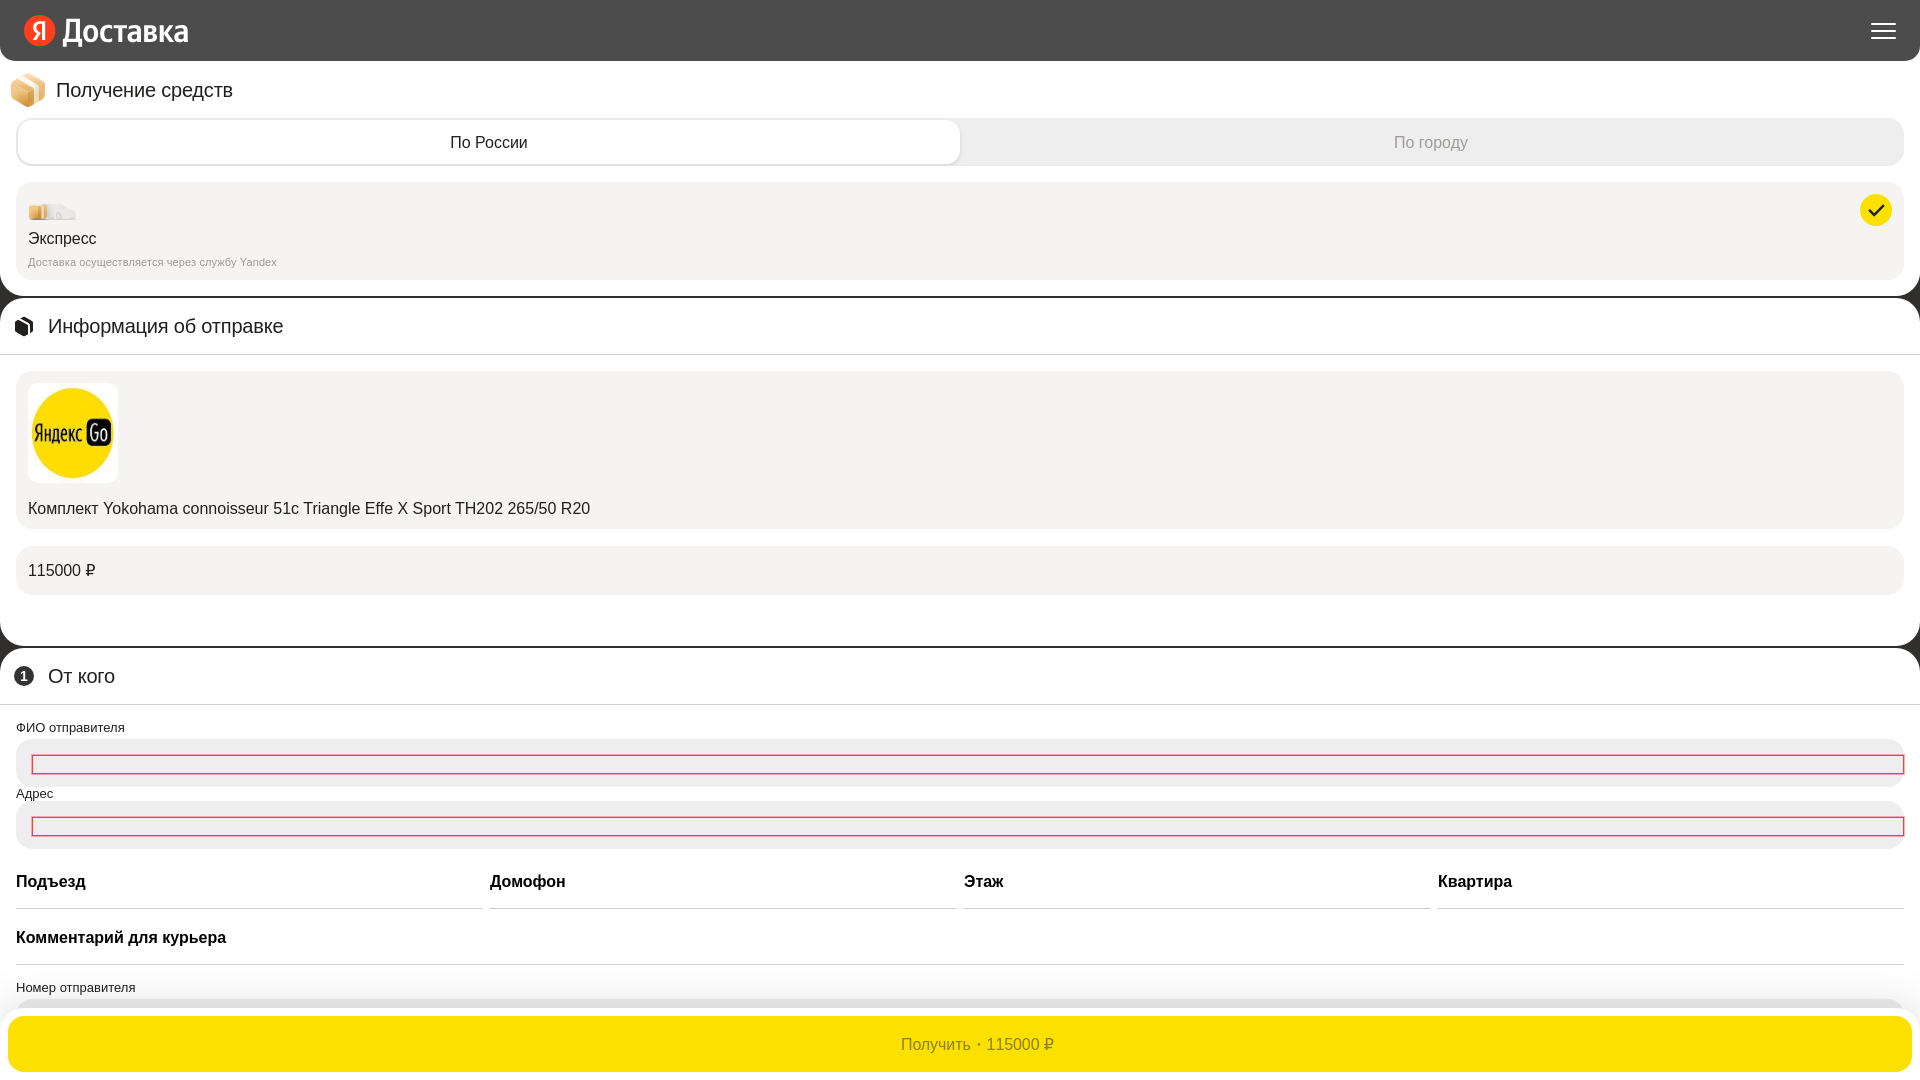This screenshot has width=1920, height=1080.
Task: Select the По России tab
Action: (x=488, y=142)
